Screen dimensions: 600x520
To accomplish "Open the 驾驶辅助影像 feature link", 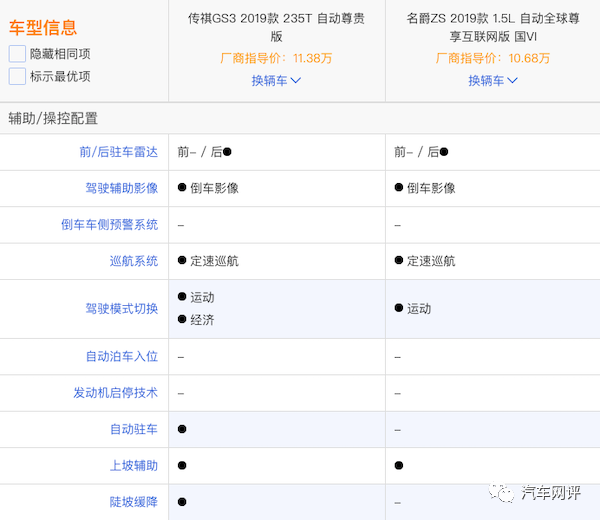I will click(x=121, y=188).
